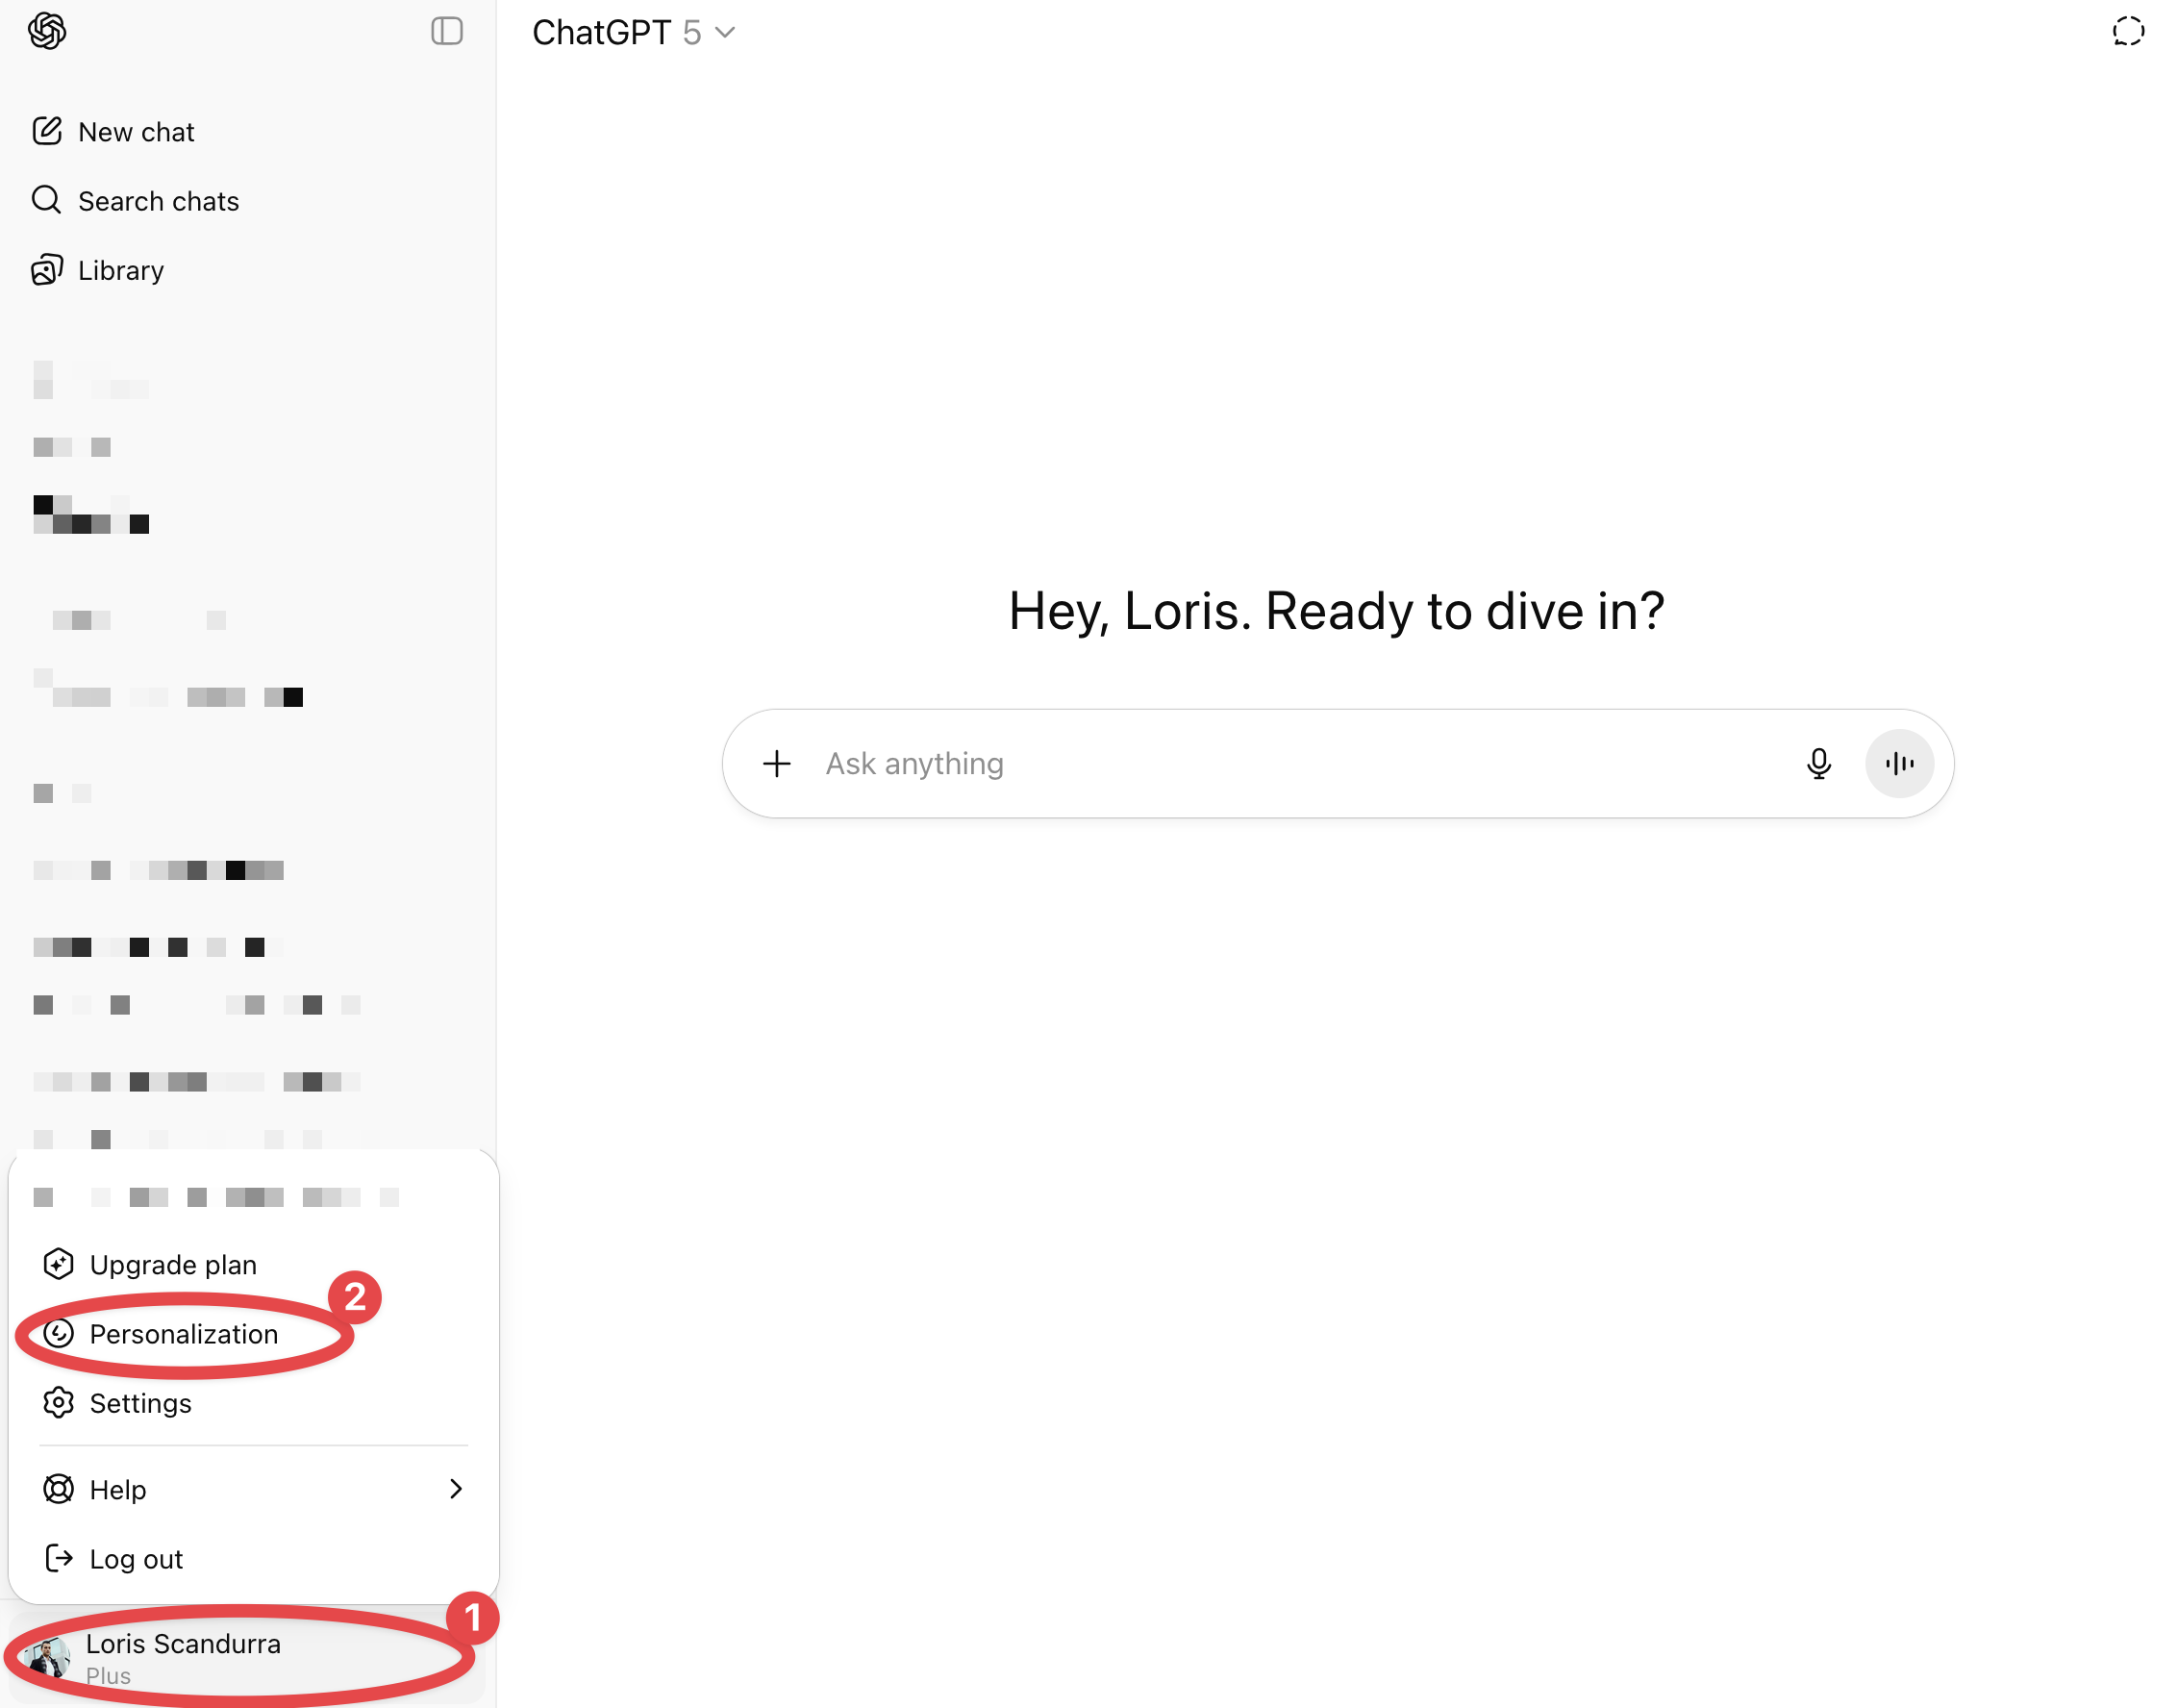Image resolution: width=2177 pixels, height=1708 pixels.
Task: Click the Loris Scandurra account button
Action: pos(247,1657)
